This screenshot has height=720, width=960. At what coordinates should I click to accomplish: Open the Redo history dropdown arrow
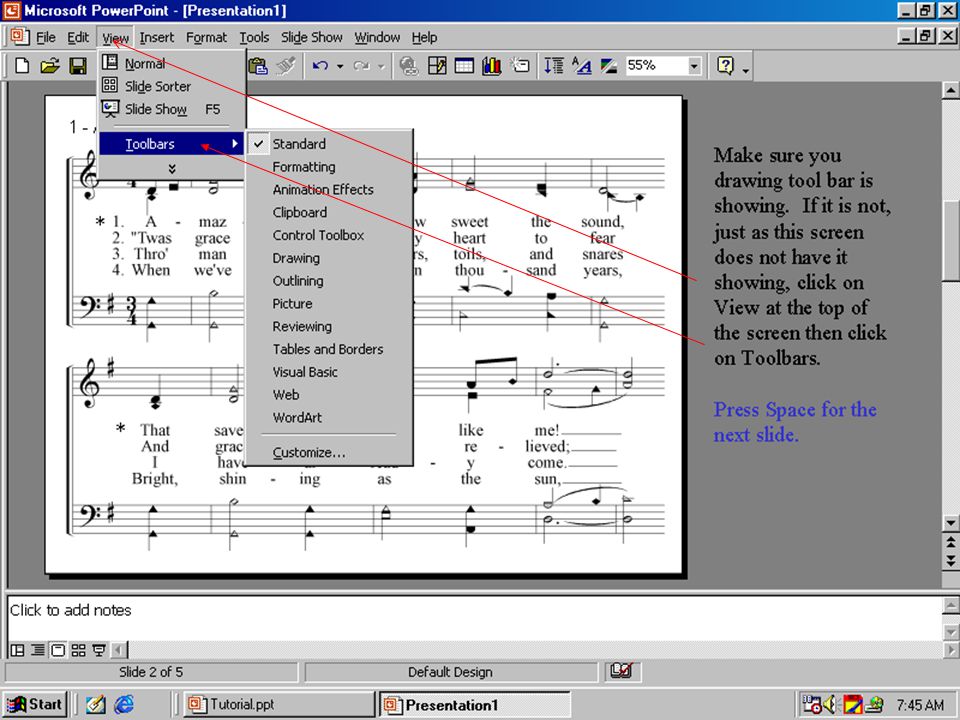coord(381,66)
